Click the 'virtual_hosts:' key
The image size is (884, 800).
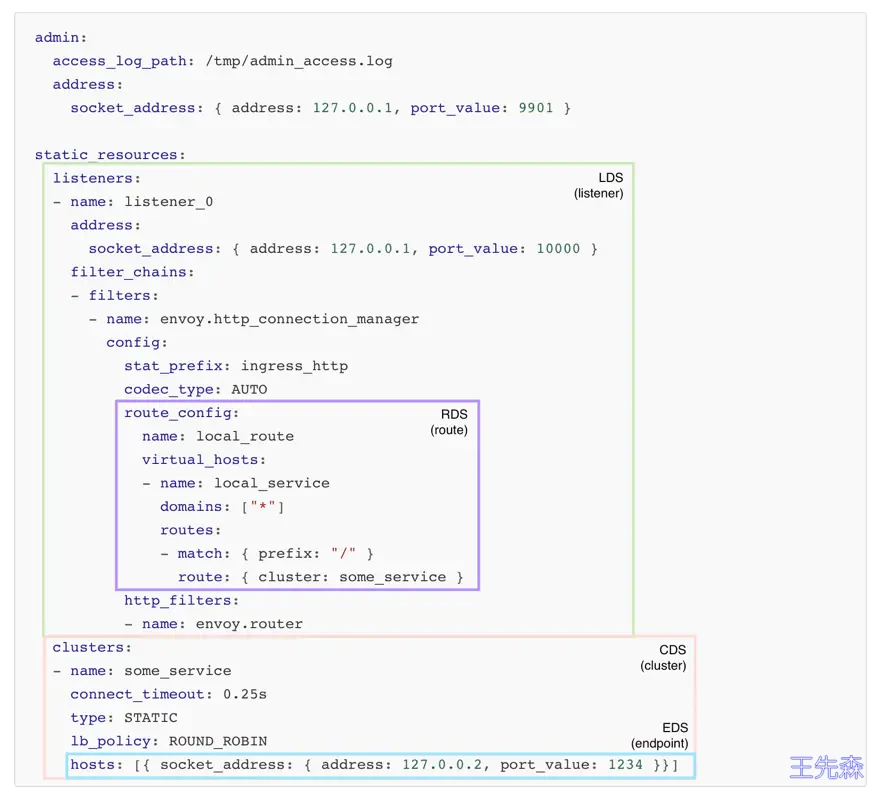204,460
